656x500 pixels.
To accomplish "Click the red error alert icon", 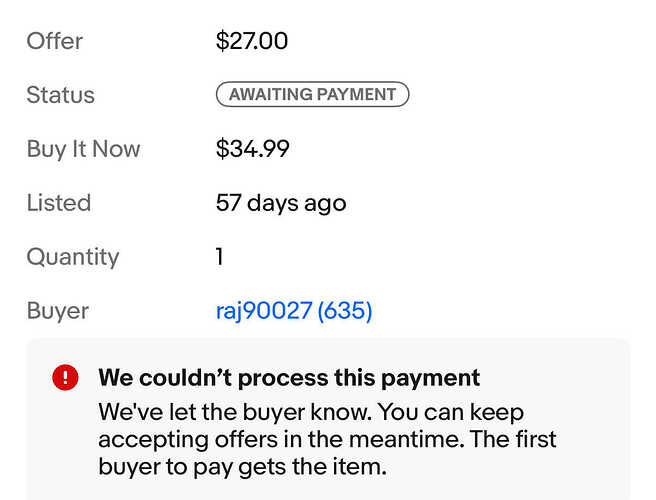I will [65, 377].
